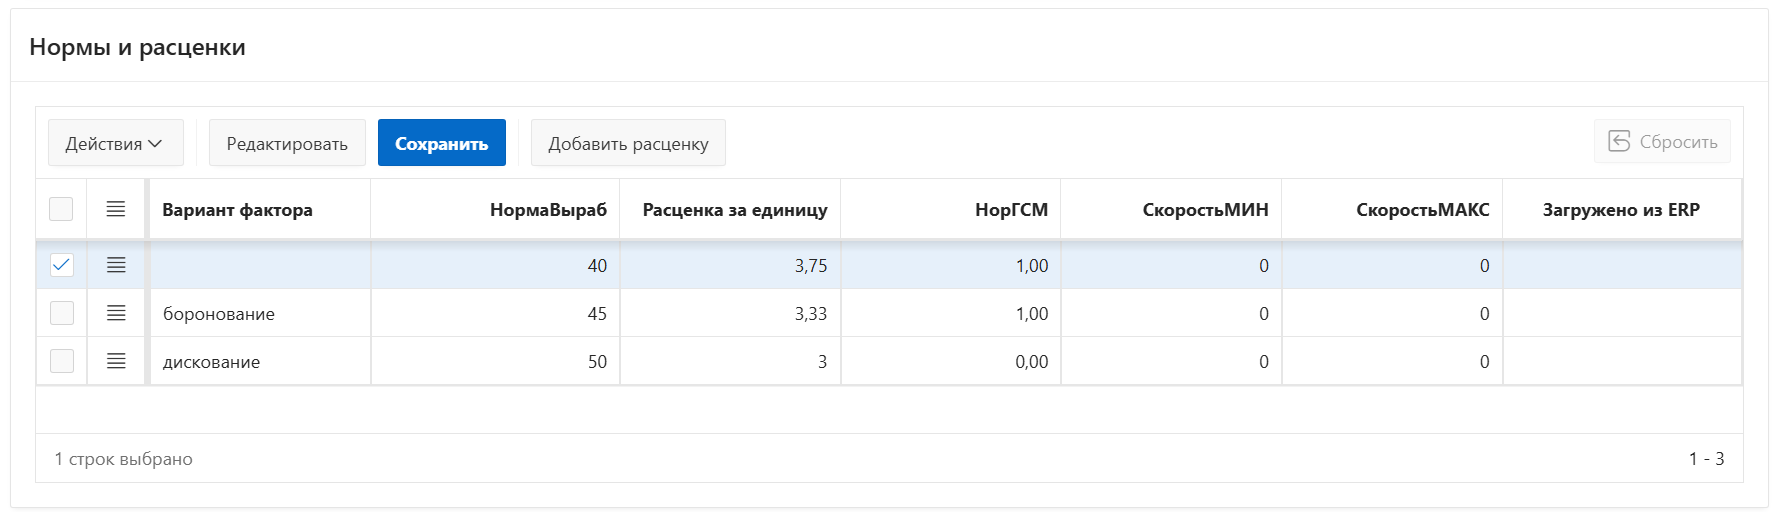The width and height of the screenshot is (1780, 512).
Task: Click the 3,33 rate cell for боронование
Action: 810,313
